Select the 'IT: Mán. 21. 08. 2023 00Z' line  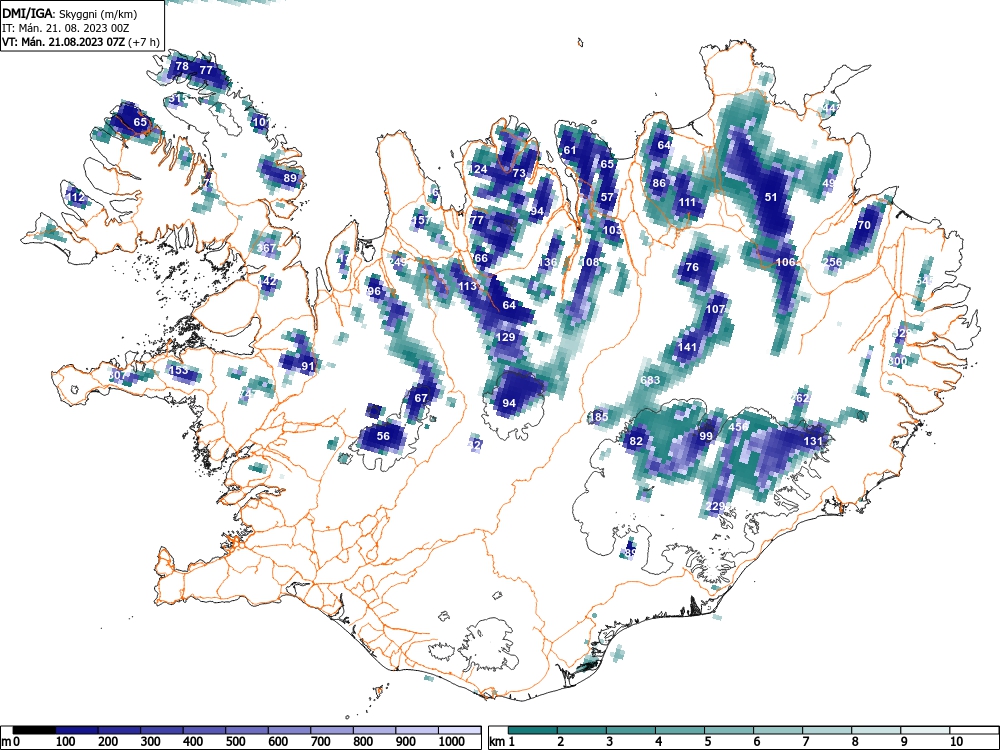pos(66,28)
